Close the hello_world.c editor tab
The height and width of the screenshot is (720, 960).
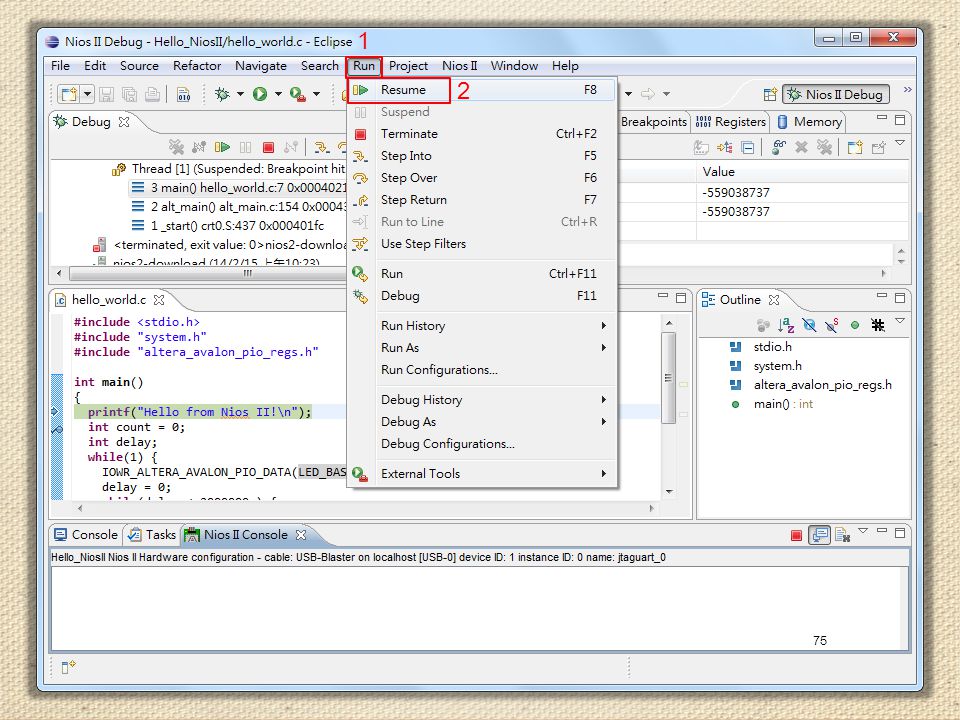point(159,299)
